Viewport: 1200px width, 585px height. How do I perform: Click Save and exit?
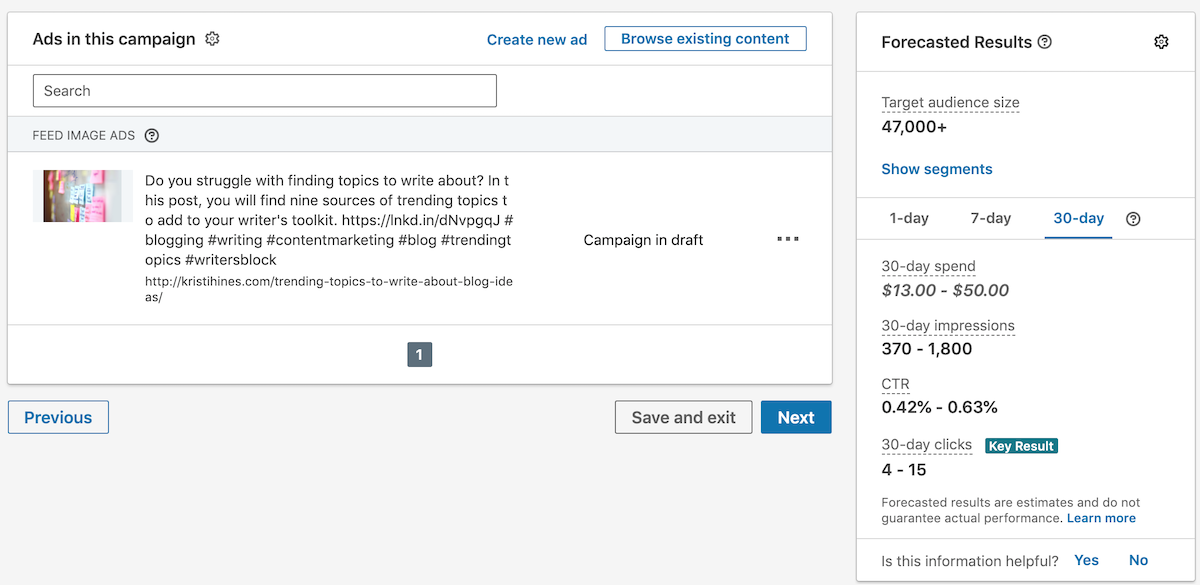683,417
